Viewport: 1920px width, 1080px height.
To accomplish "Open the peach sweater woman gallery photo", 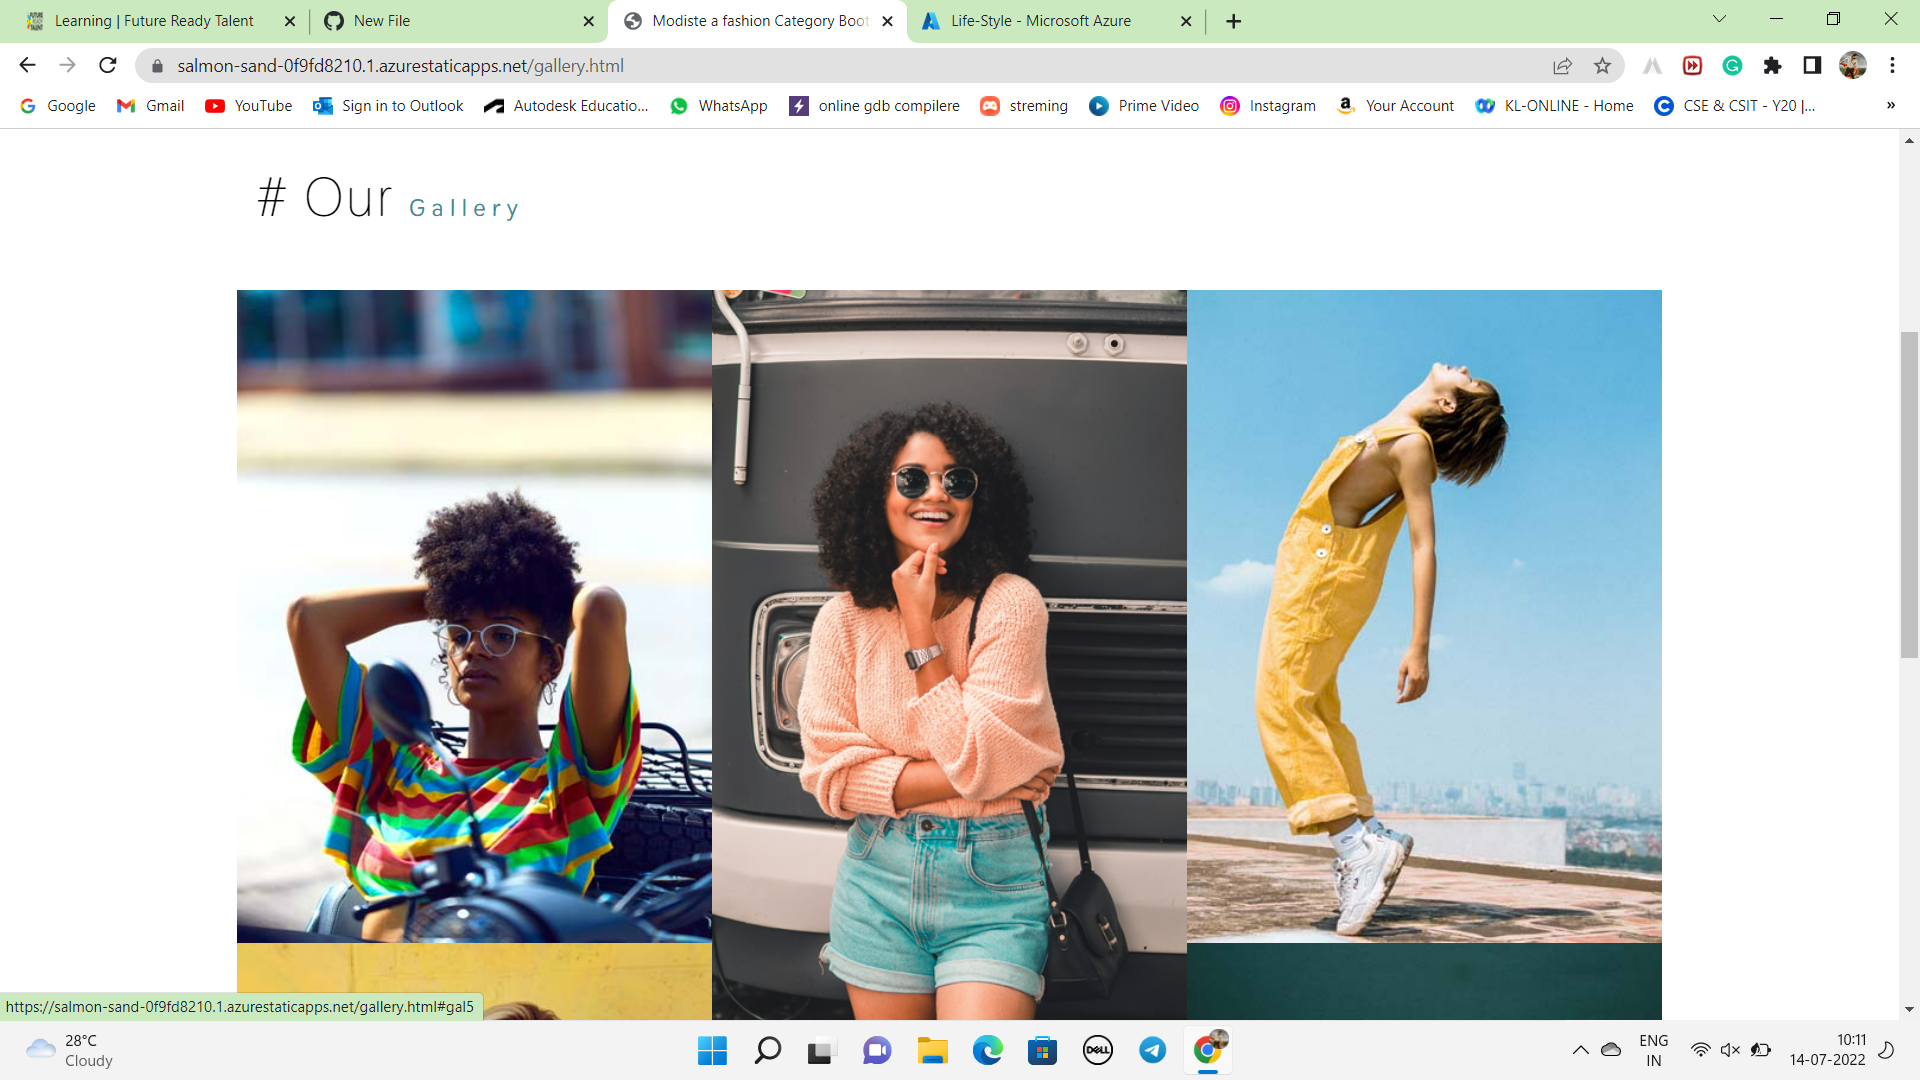I will 949,655.
